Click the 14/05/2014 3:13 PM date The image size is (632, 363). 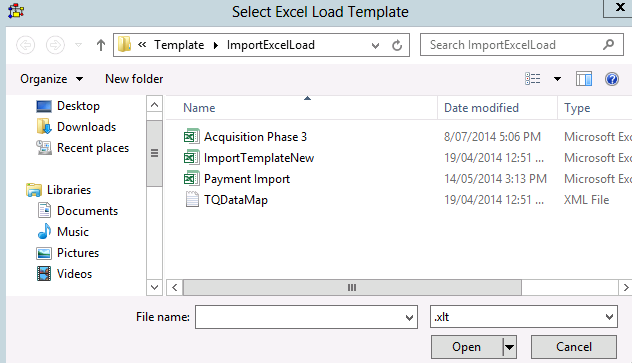pos(495,179)
